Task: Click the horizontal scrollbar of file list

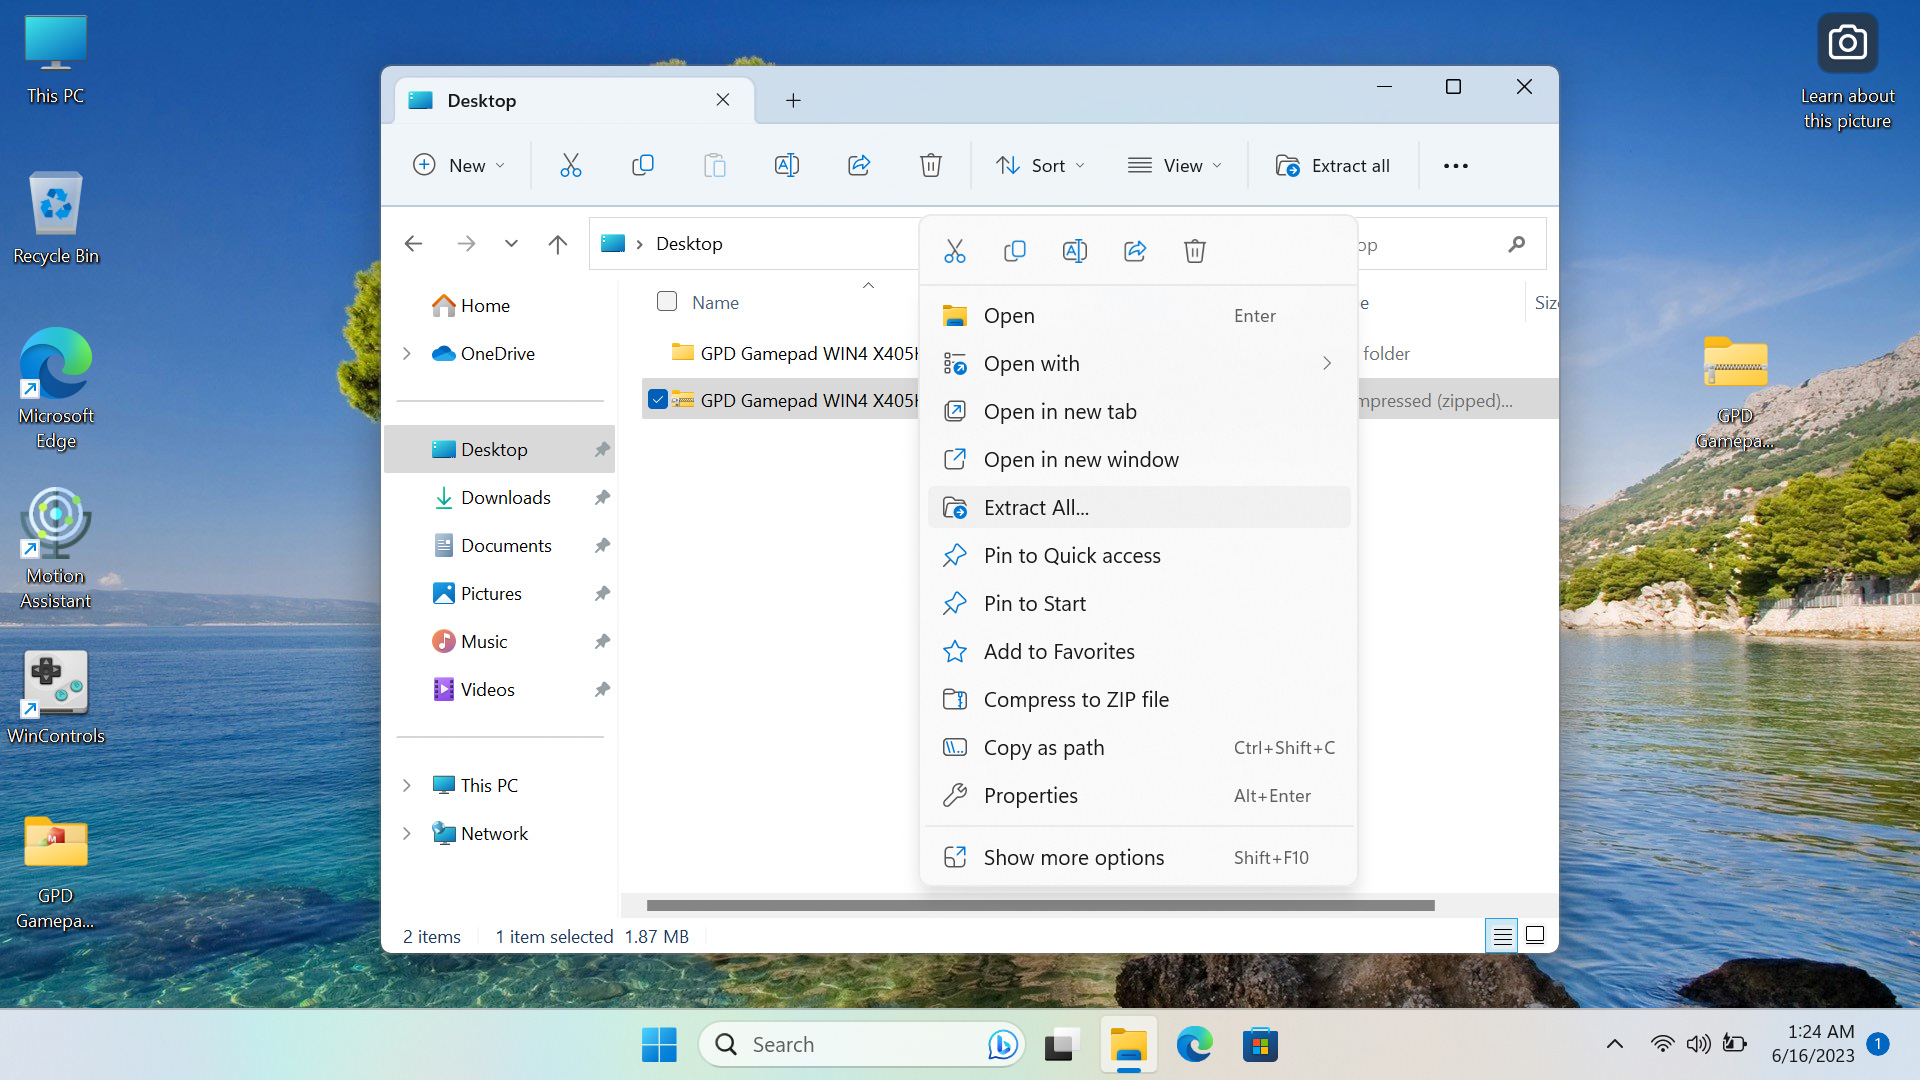Action: [x=1040, y=905]
